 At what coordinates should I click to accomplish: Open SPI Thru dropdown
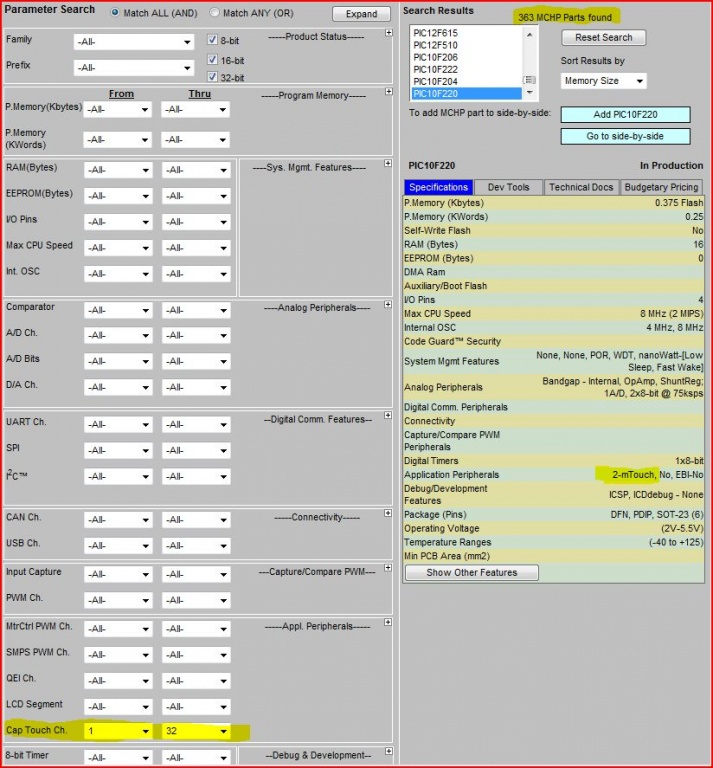click(196, 451)
